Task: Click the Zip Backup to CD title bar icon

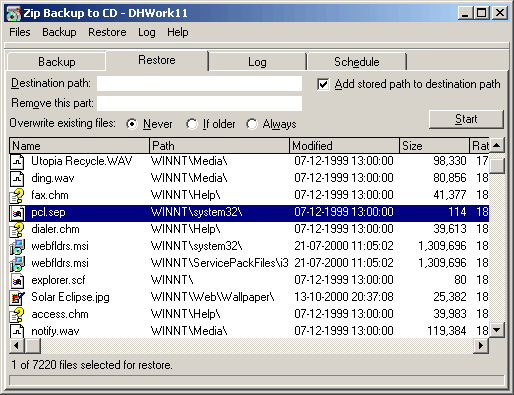Action: (14, 13)
